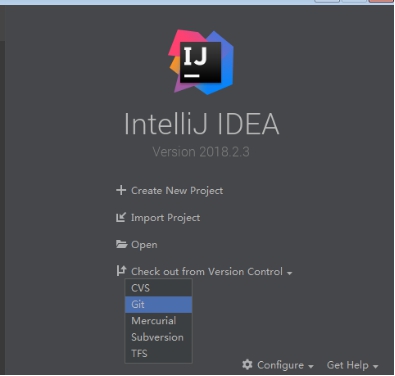395x376 pixels.
Task: Choose TFS from the list
Action: (158, 353)
